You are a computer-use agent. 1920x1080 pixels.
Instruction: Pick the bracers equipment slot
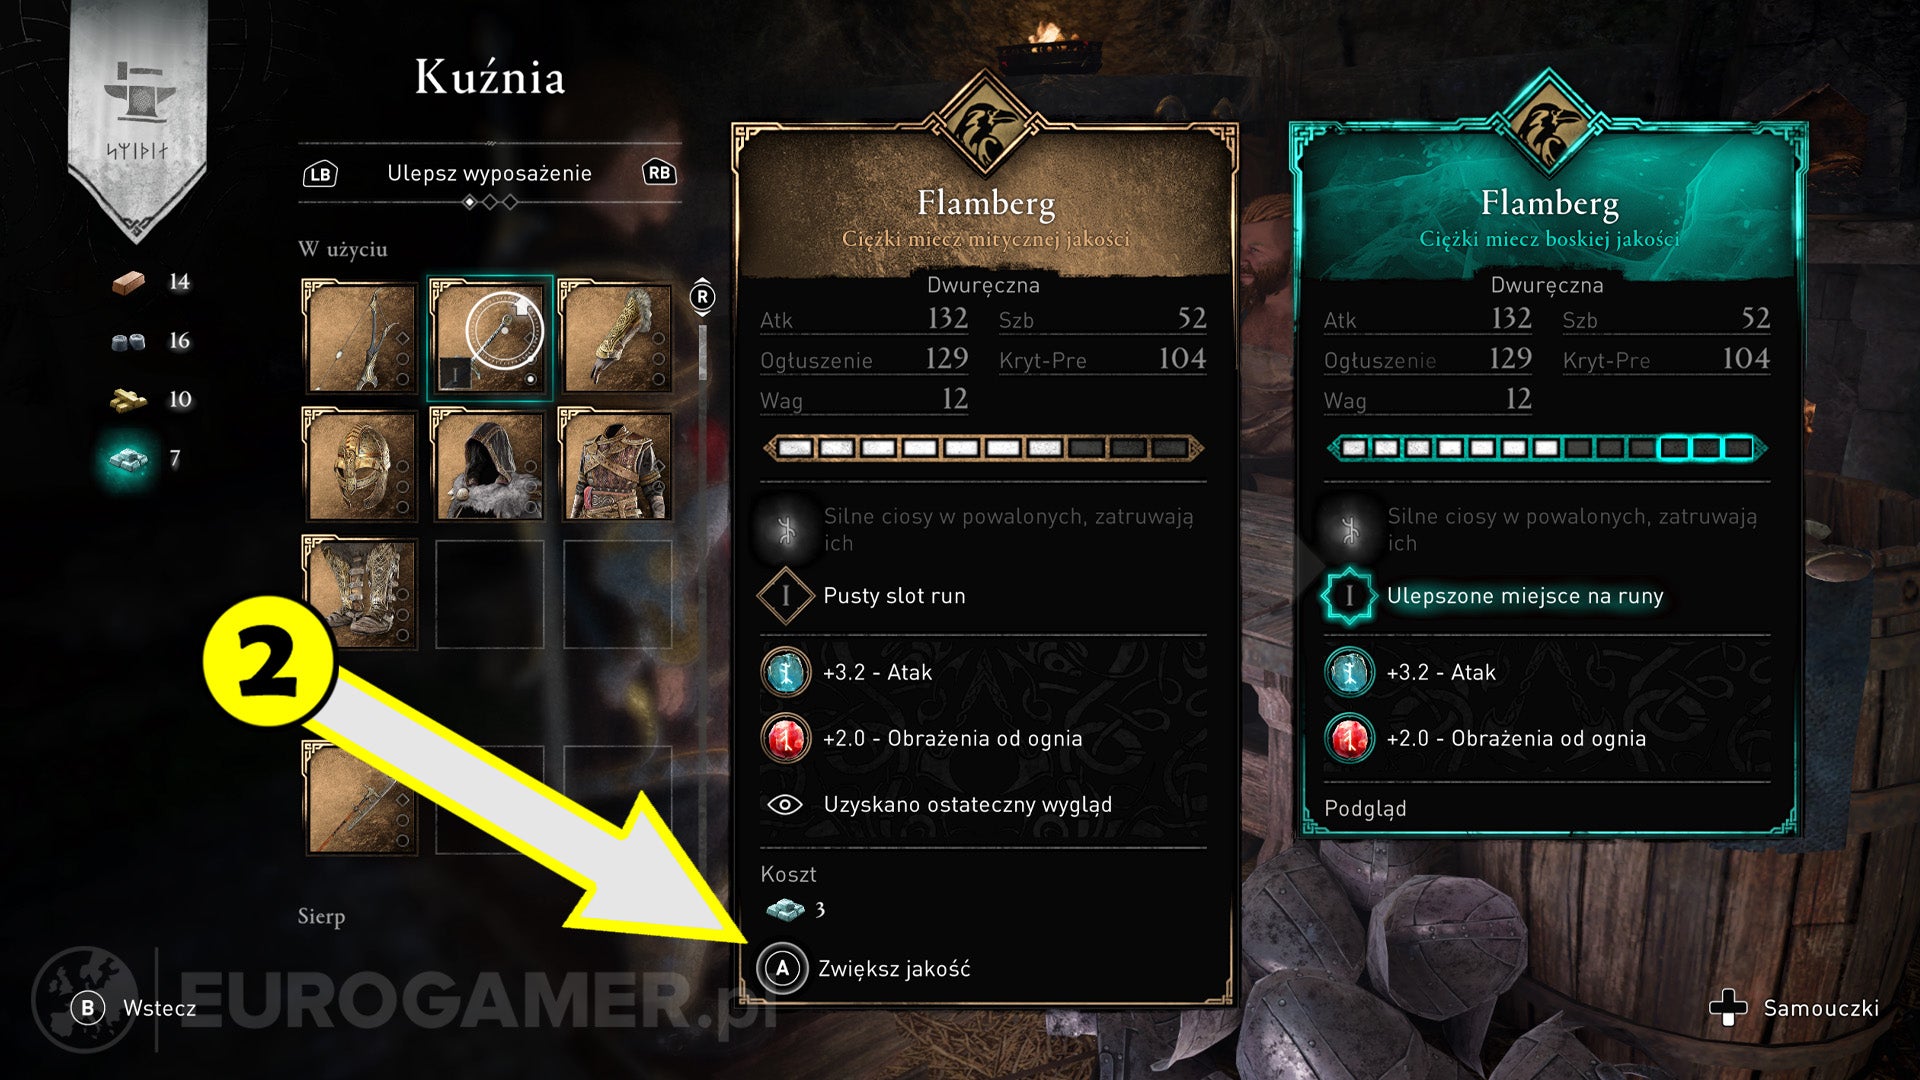(x=616, y=337)
